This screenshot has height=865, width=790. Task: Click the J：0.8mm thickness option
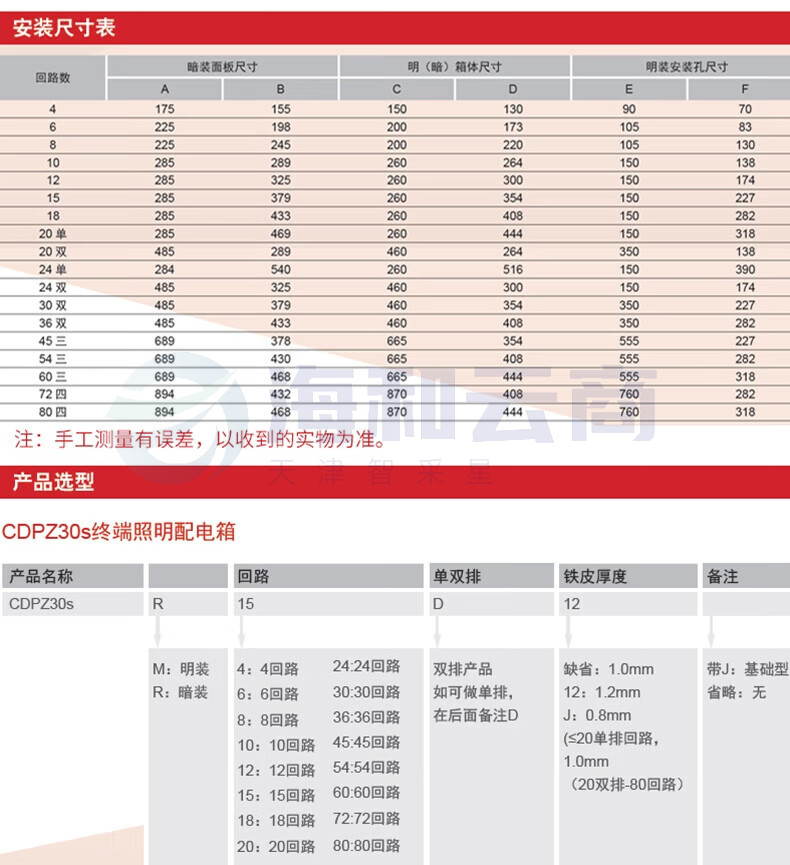coord(597,716)
